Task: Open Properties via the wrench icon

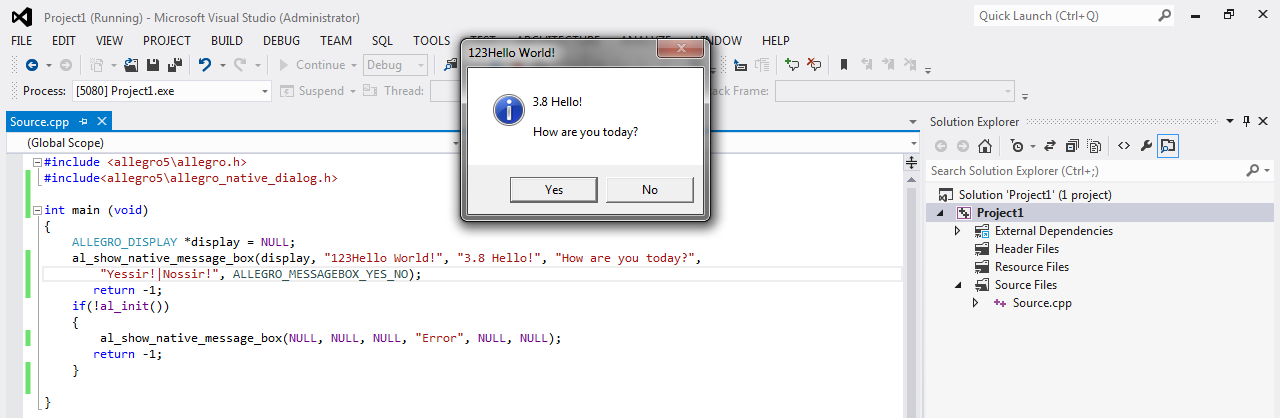Action: [x=1146, y=146]
